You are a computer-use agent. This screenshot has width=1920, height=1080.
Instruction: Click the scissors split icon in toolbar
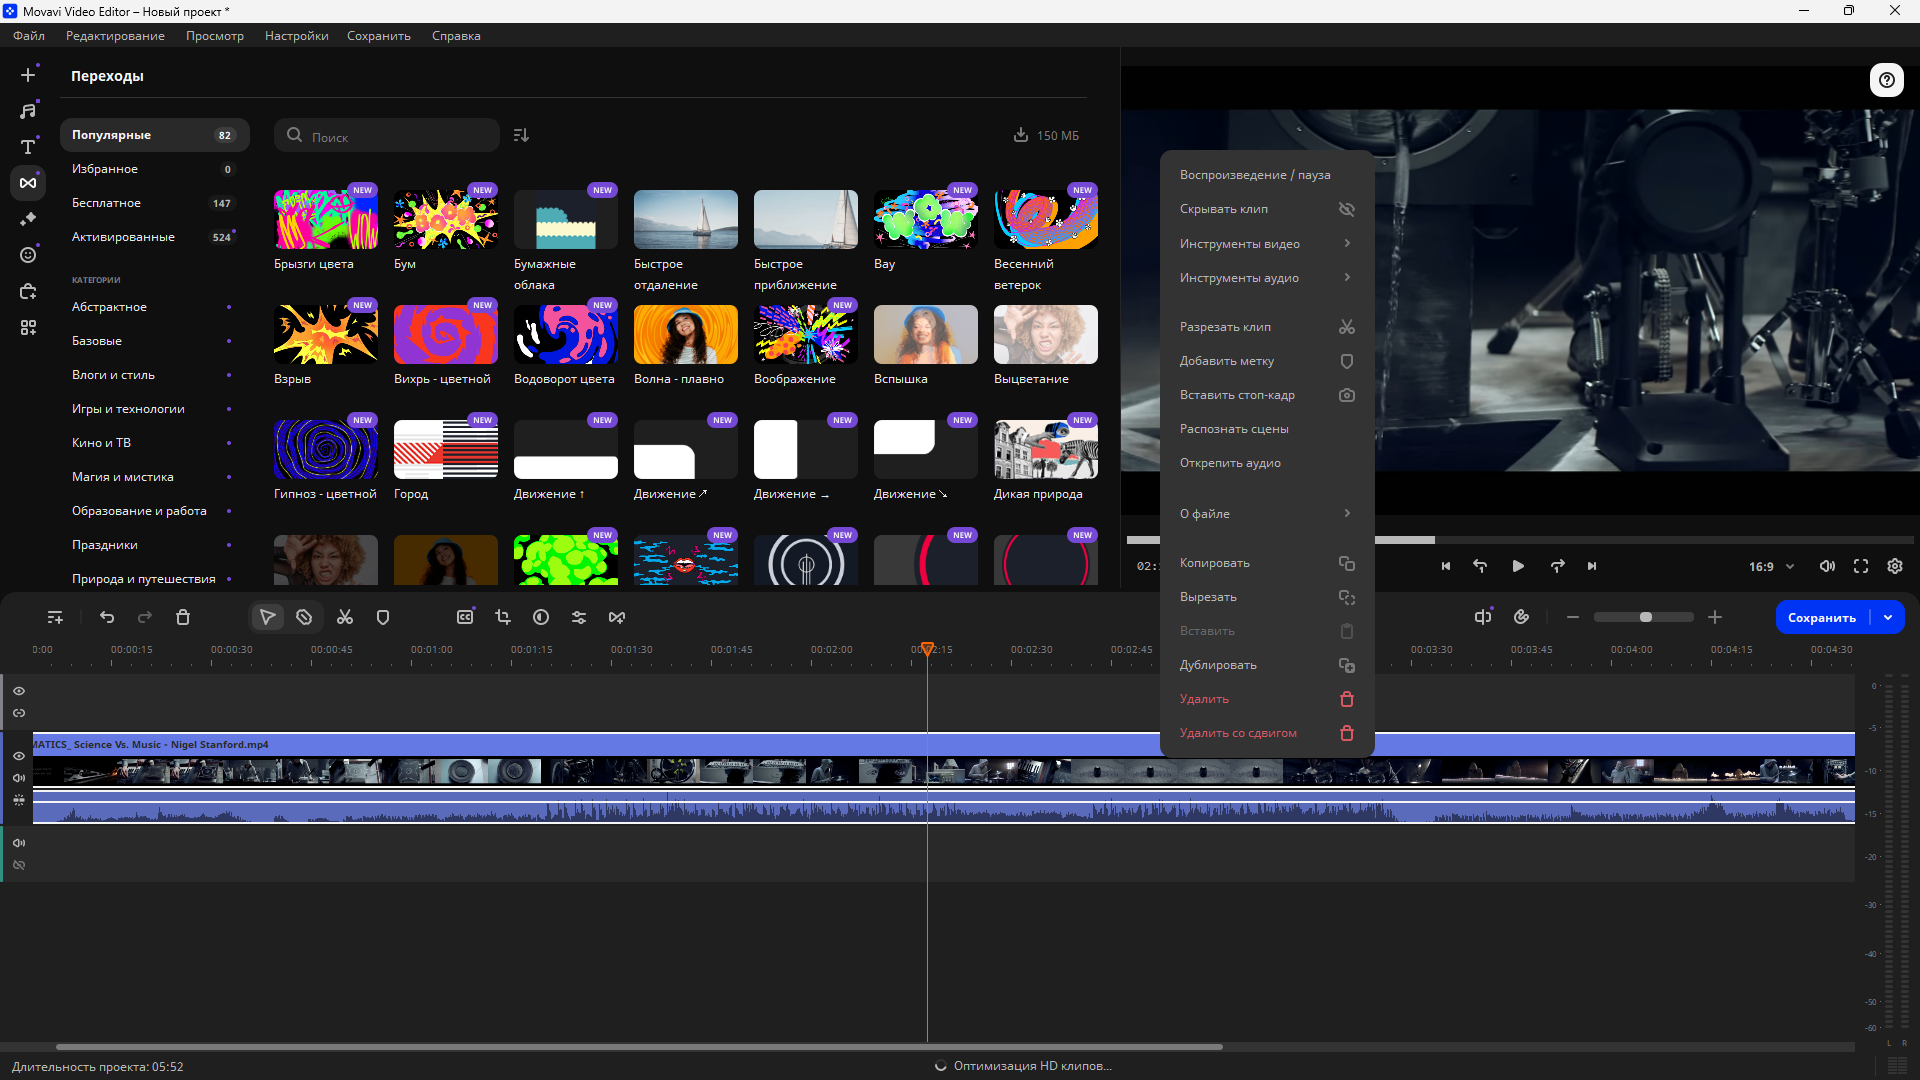pos(345,617)
